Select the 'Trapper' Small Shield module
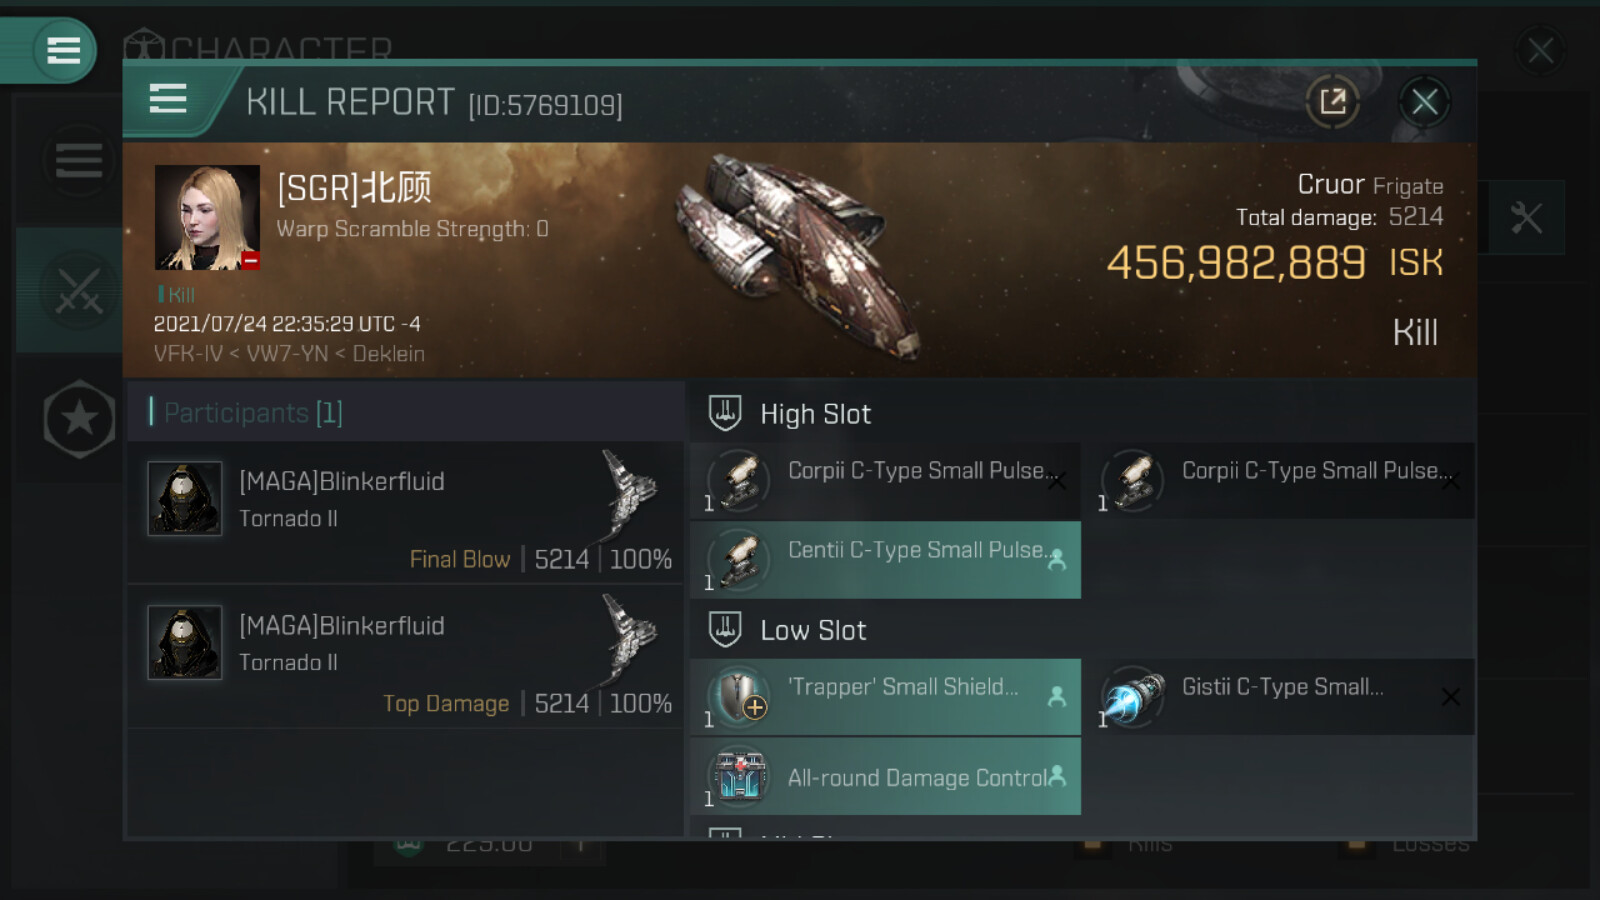This screenshot has width=1600, height=900. 885,697
